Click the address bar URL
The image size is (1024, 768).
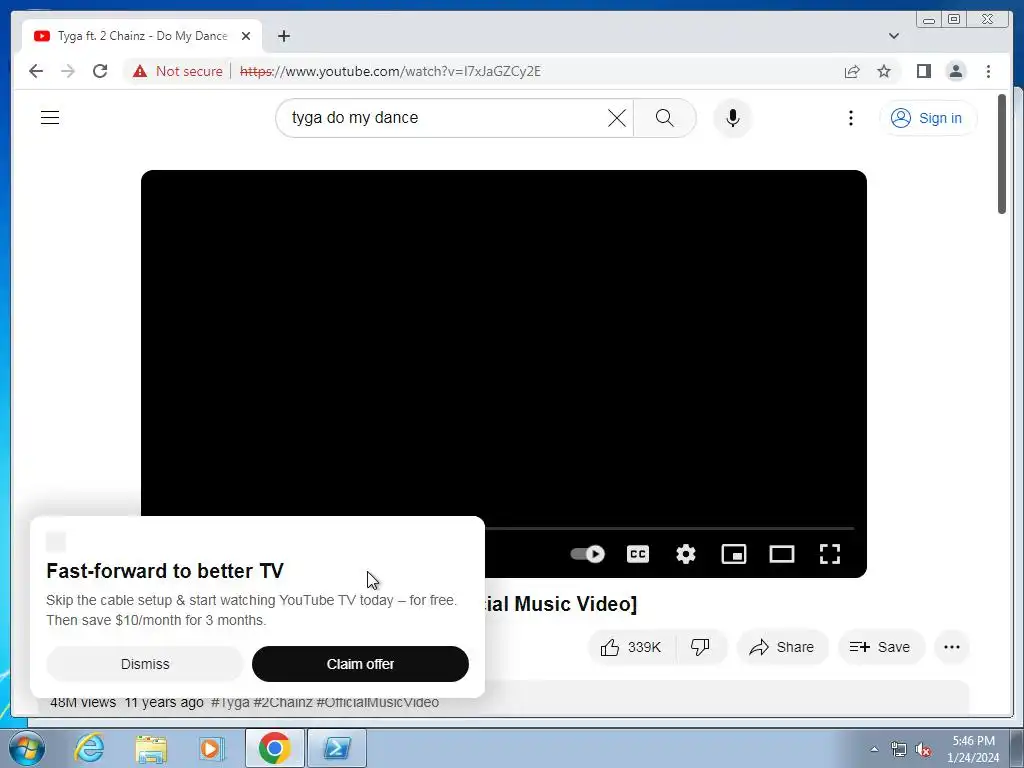point(390,71)
